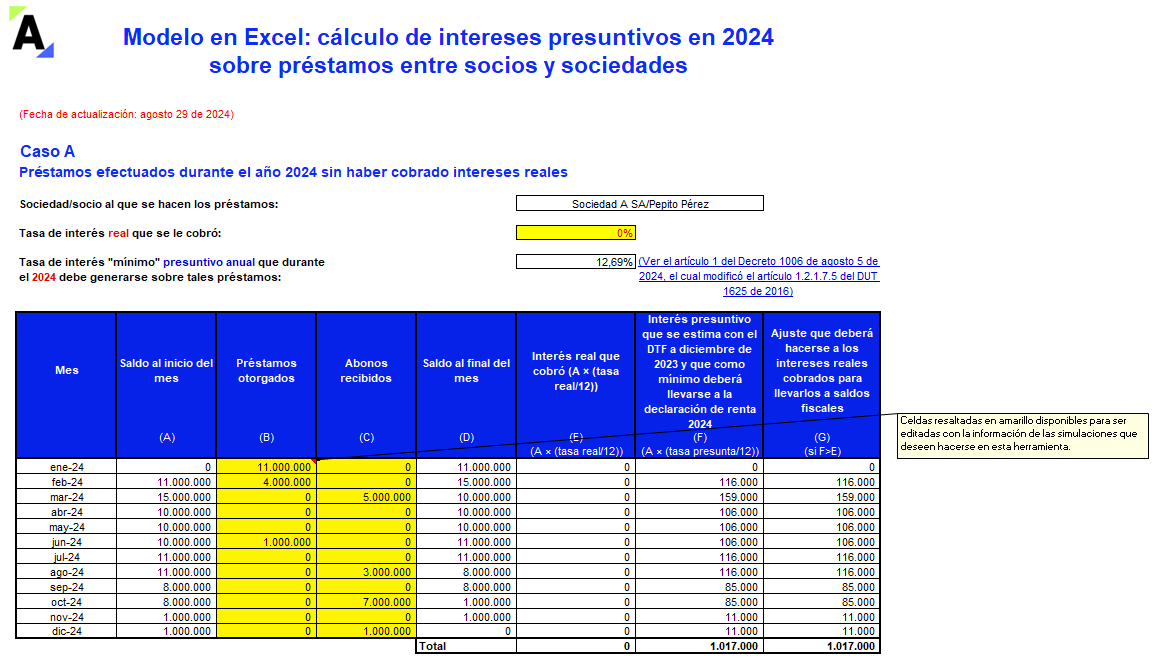Select the ago-24 month cell
1162x658 pixels.
[67, 572]
